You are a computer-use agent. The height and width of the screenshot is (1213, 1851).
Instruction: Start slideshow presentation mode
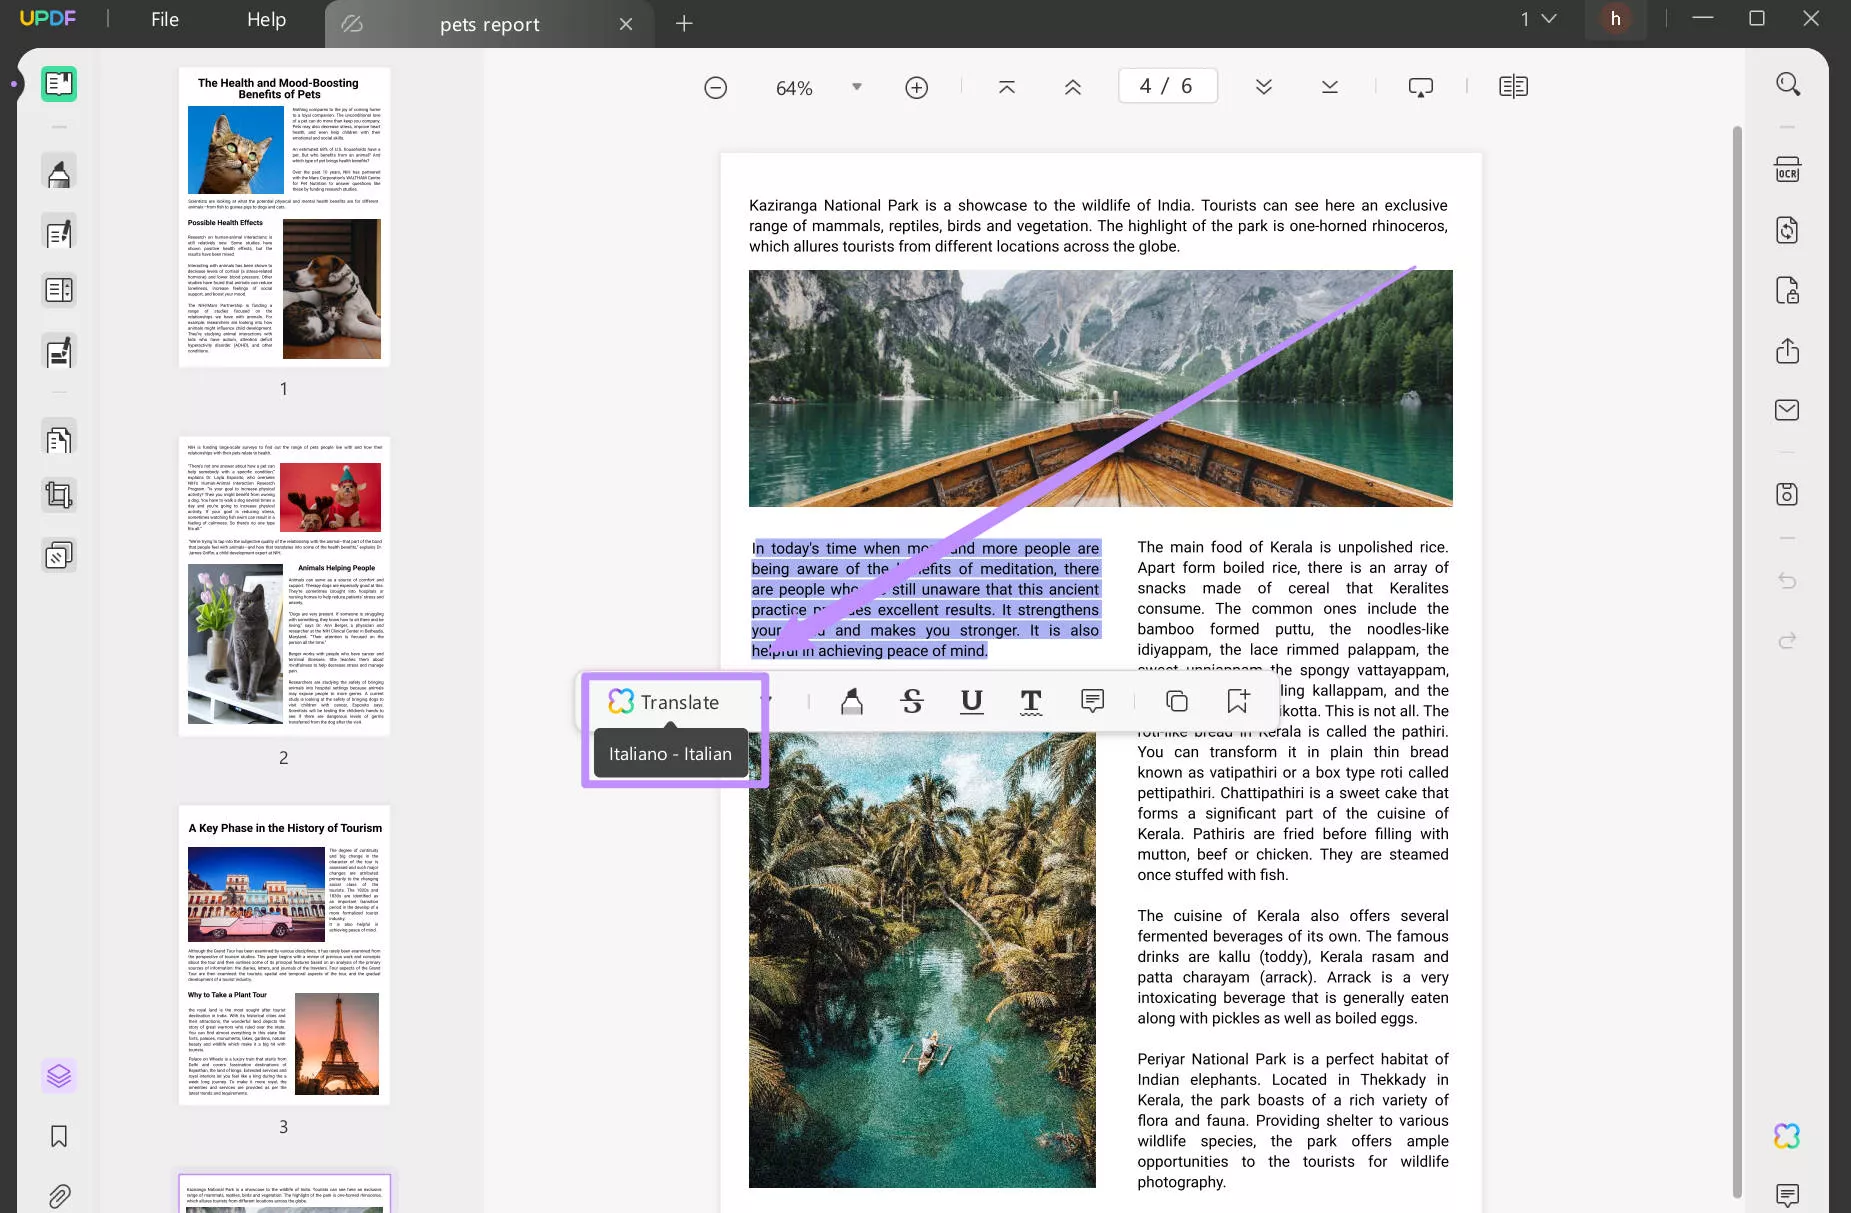1421,88
